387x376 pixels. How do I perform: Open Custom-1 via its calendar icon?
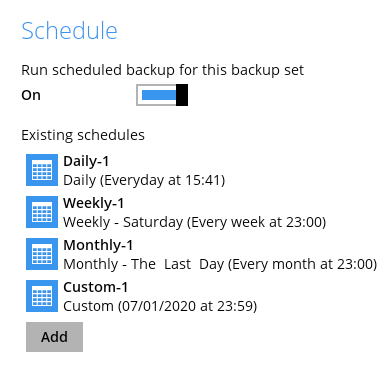(42, 296)
